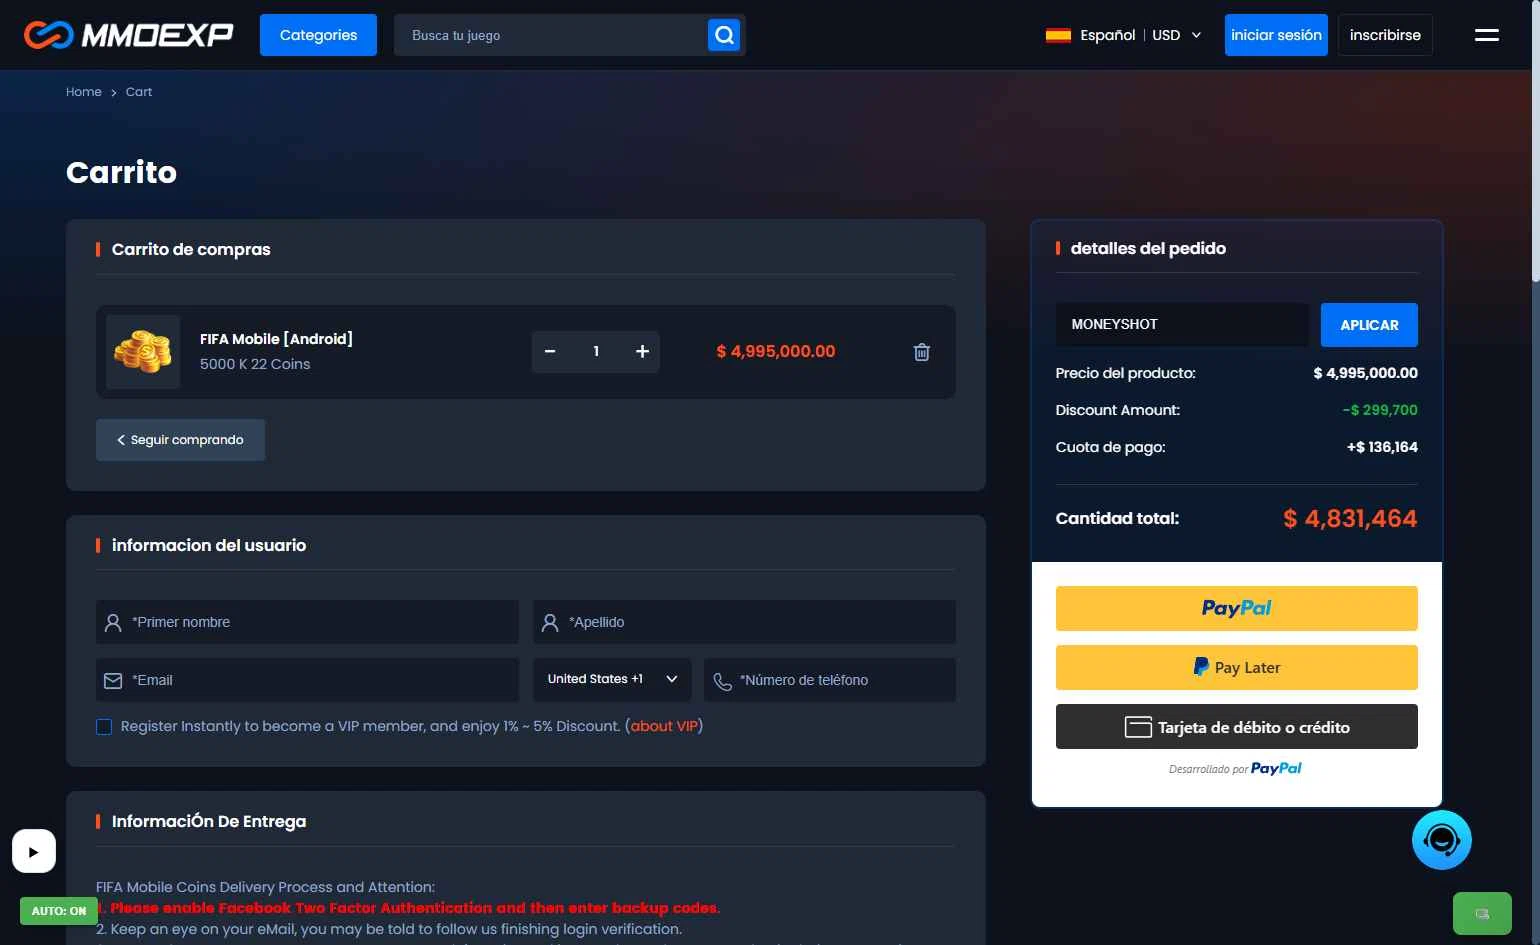Click the Apellido input field
1540x945 pixels.
[744, 622]
